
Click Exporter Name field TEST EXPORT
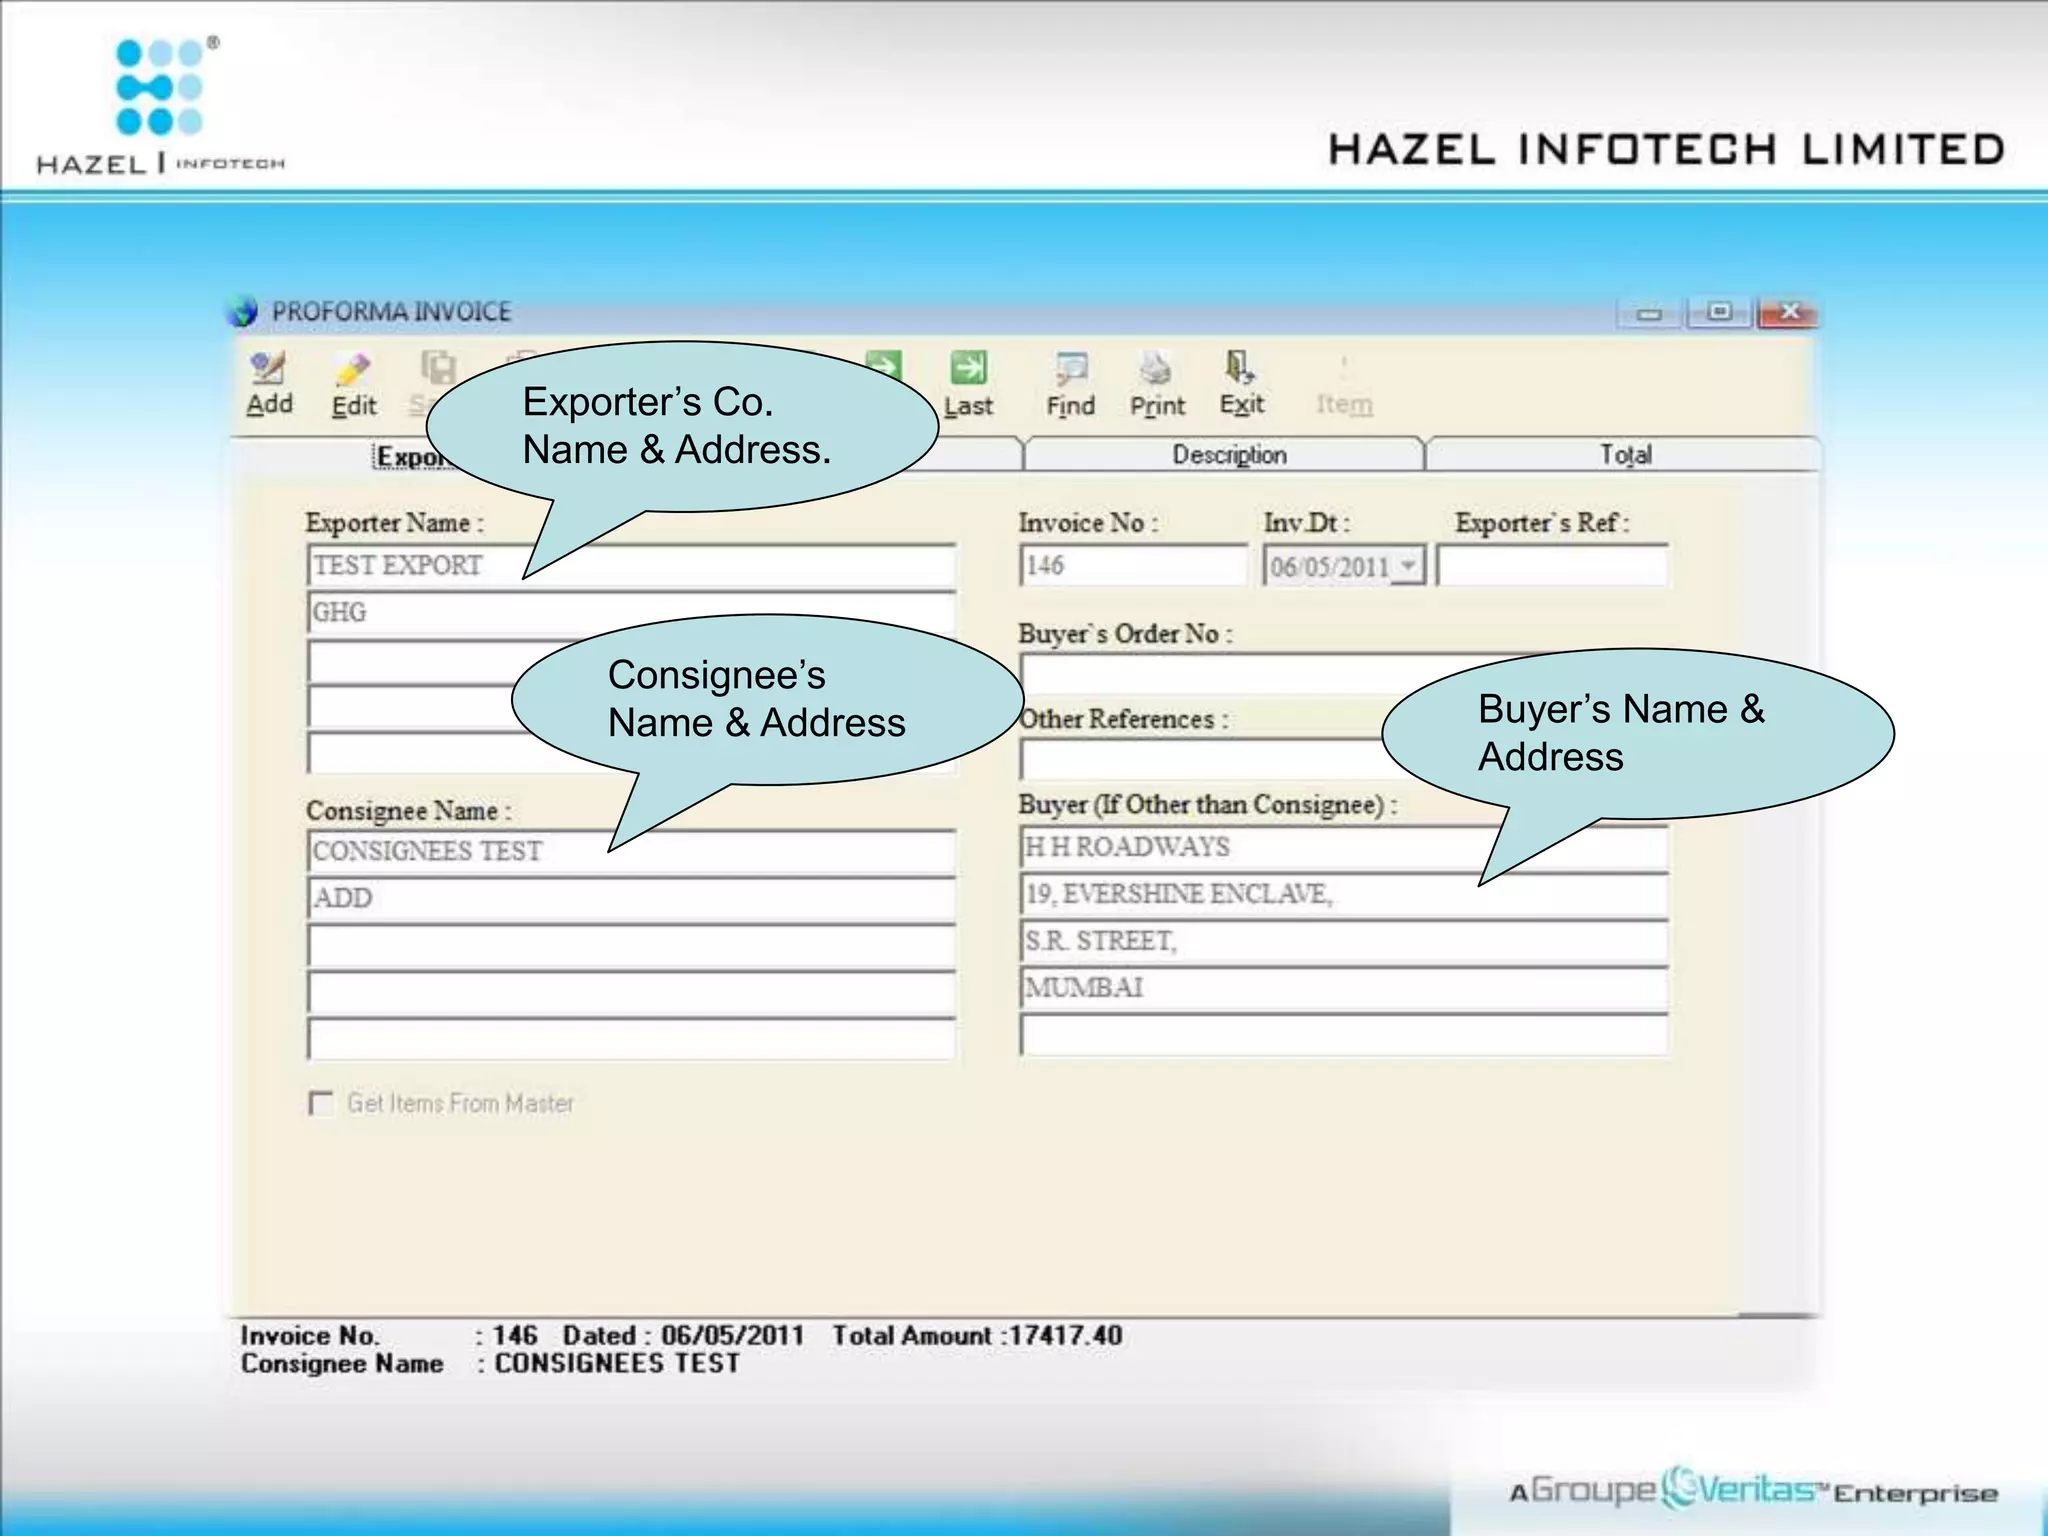[631, 566]
